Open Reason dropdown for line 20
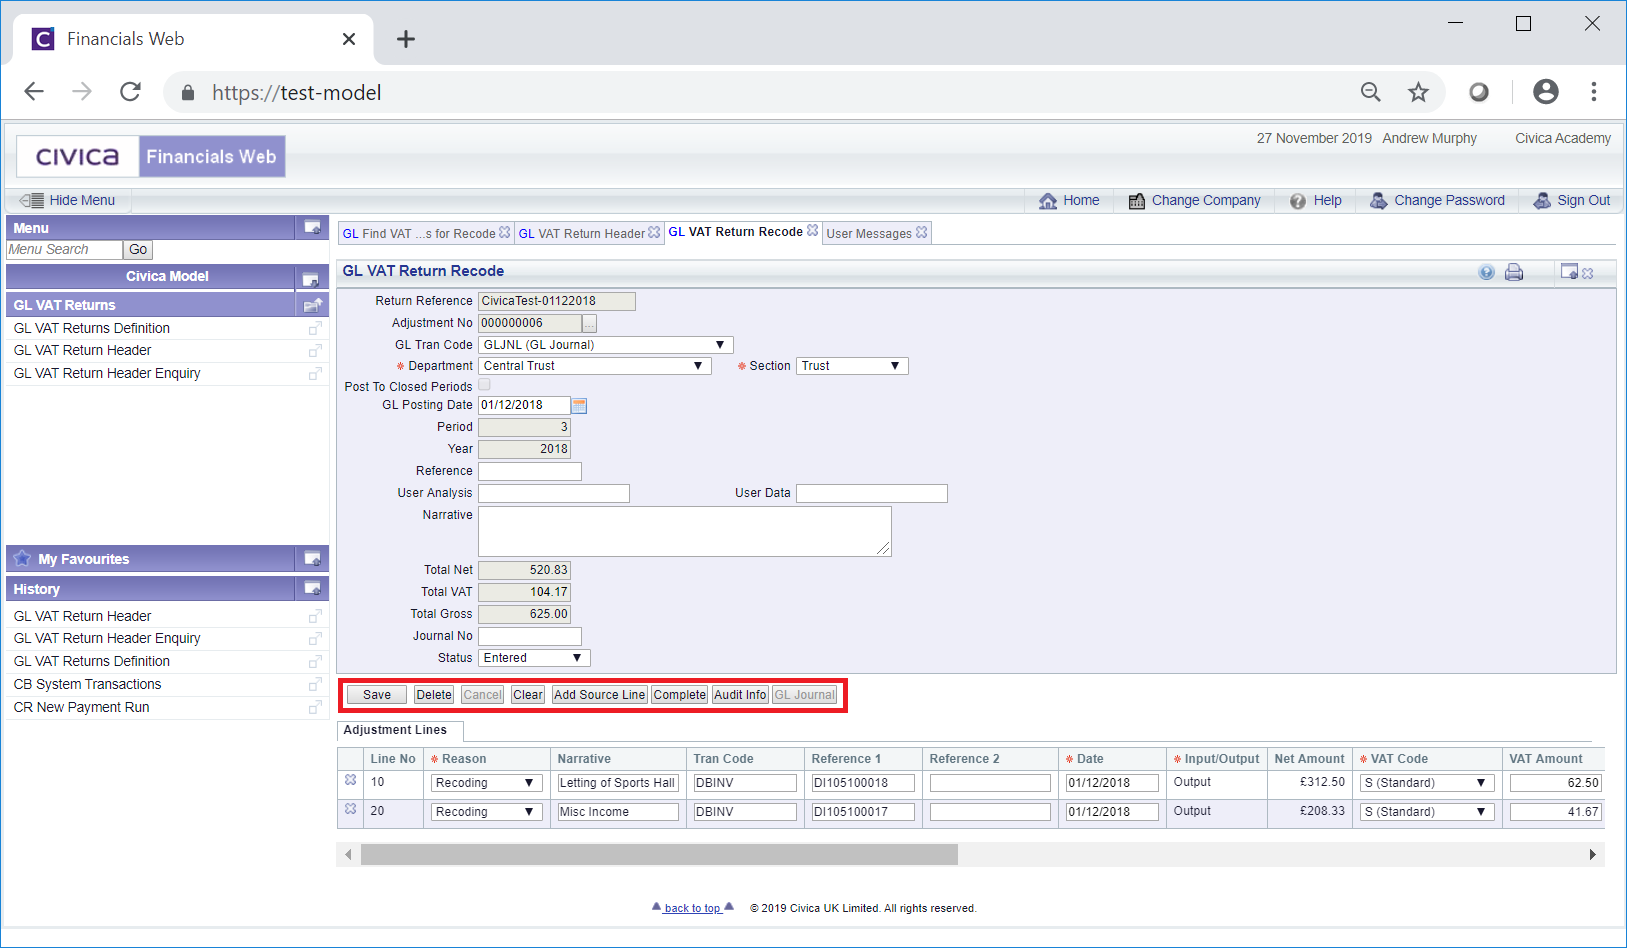The image size is (1627, 948). pyautogui.click(x=487, y=812)
